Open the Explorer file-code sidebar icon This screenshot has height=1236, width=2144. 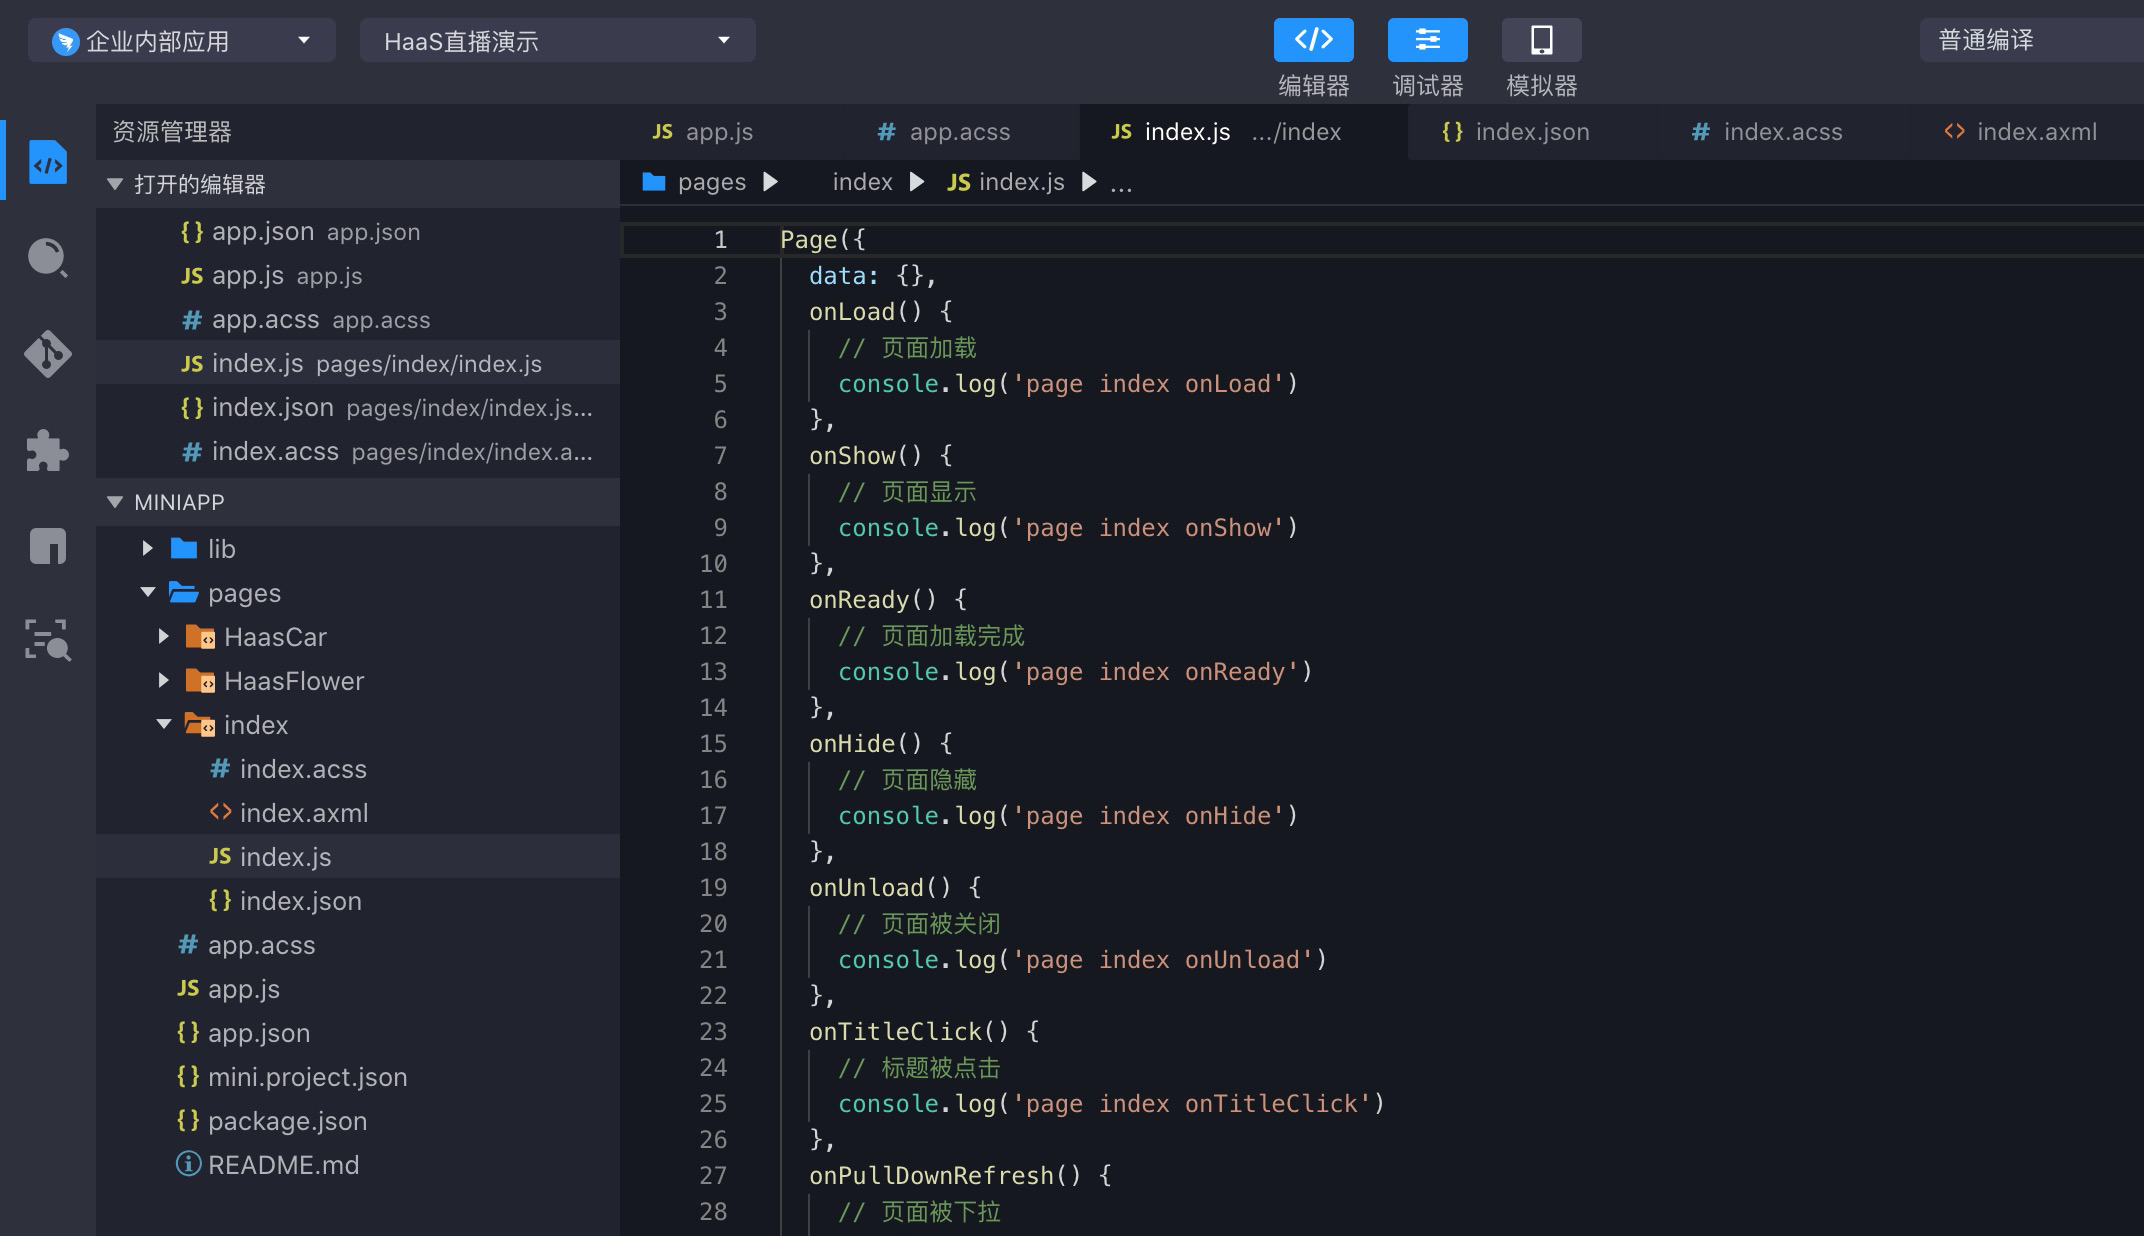pos(47,163)
